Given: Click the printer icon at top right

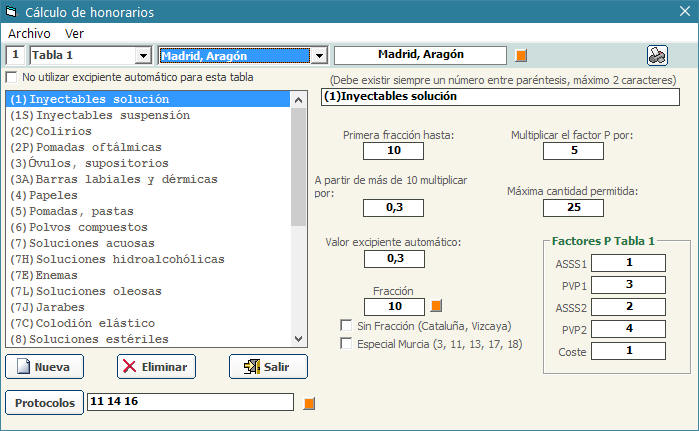Looking at the screenshot, I should 657,55.
